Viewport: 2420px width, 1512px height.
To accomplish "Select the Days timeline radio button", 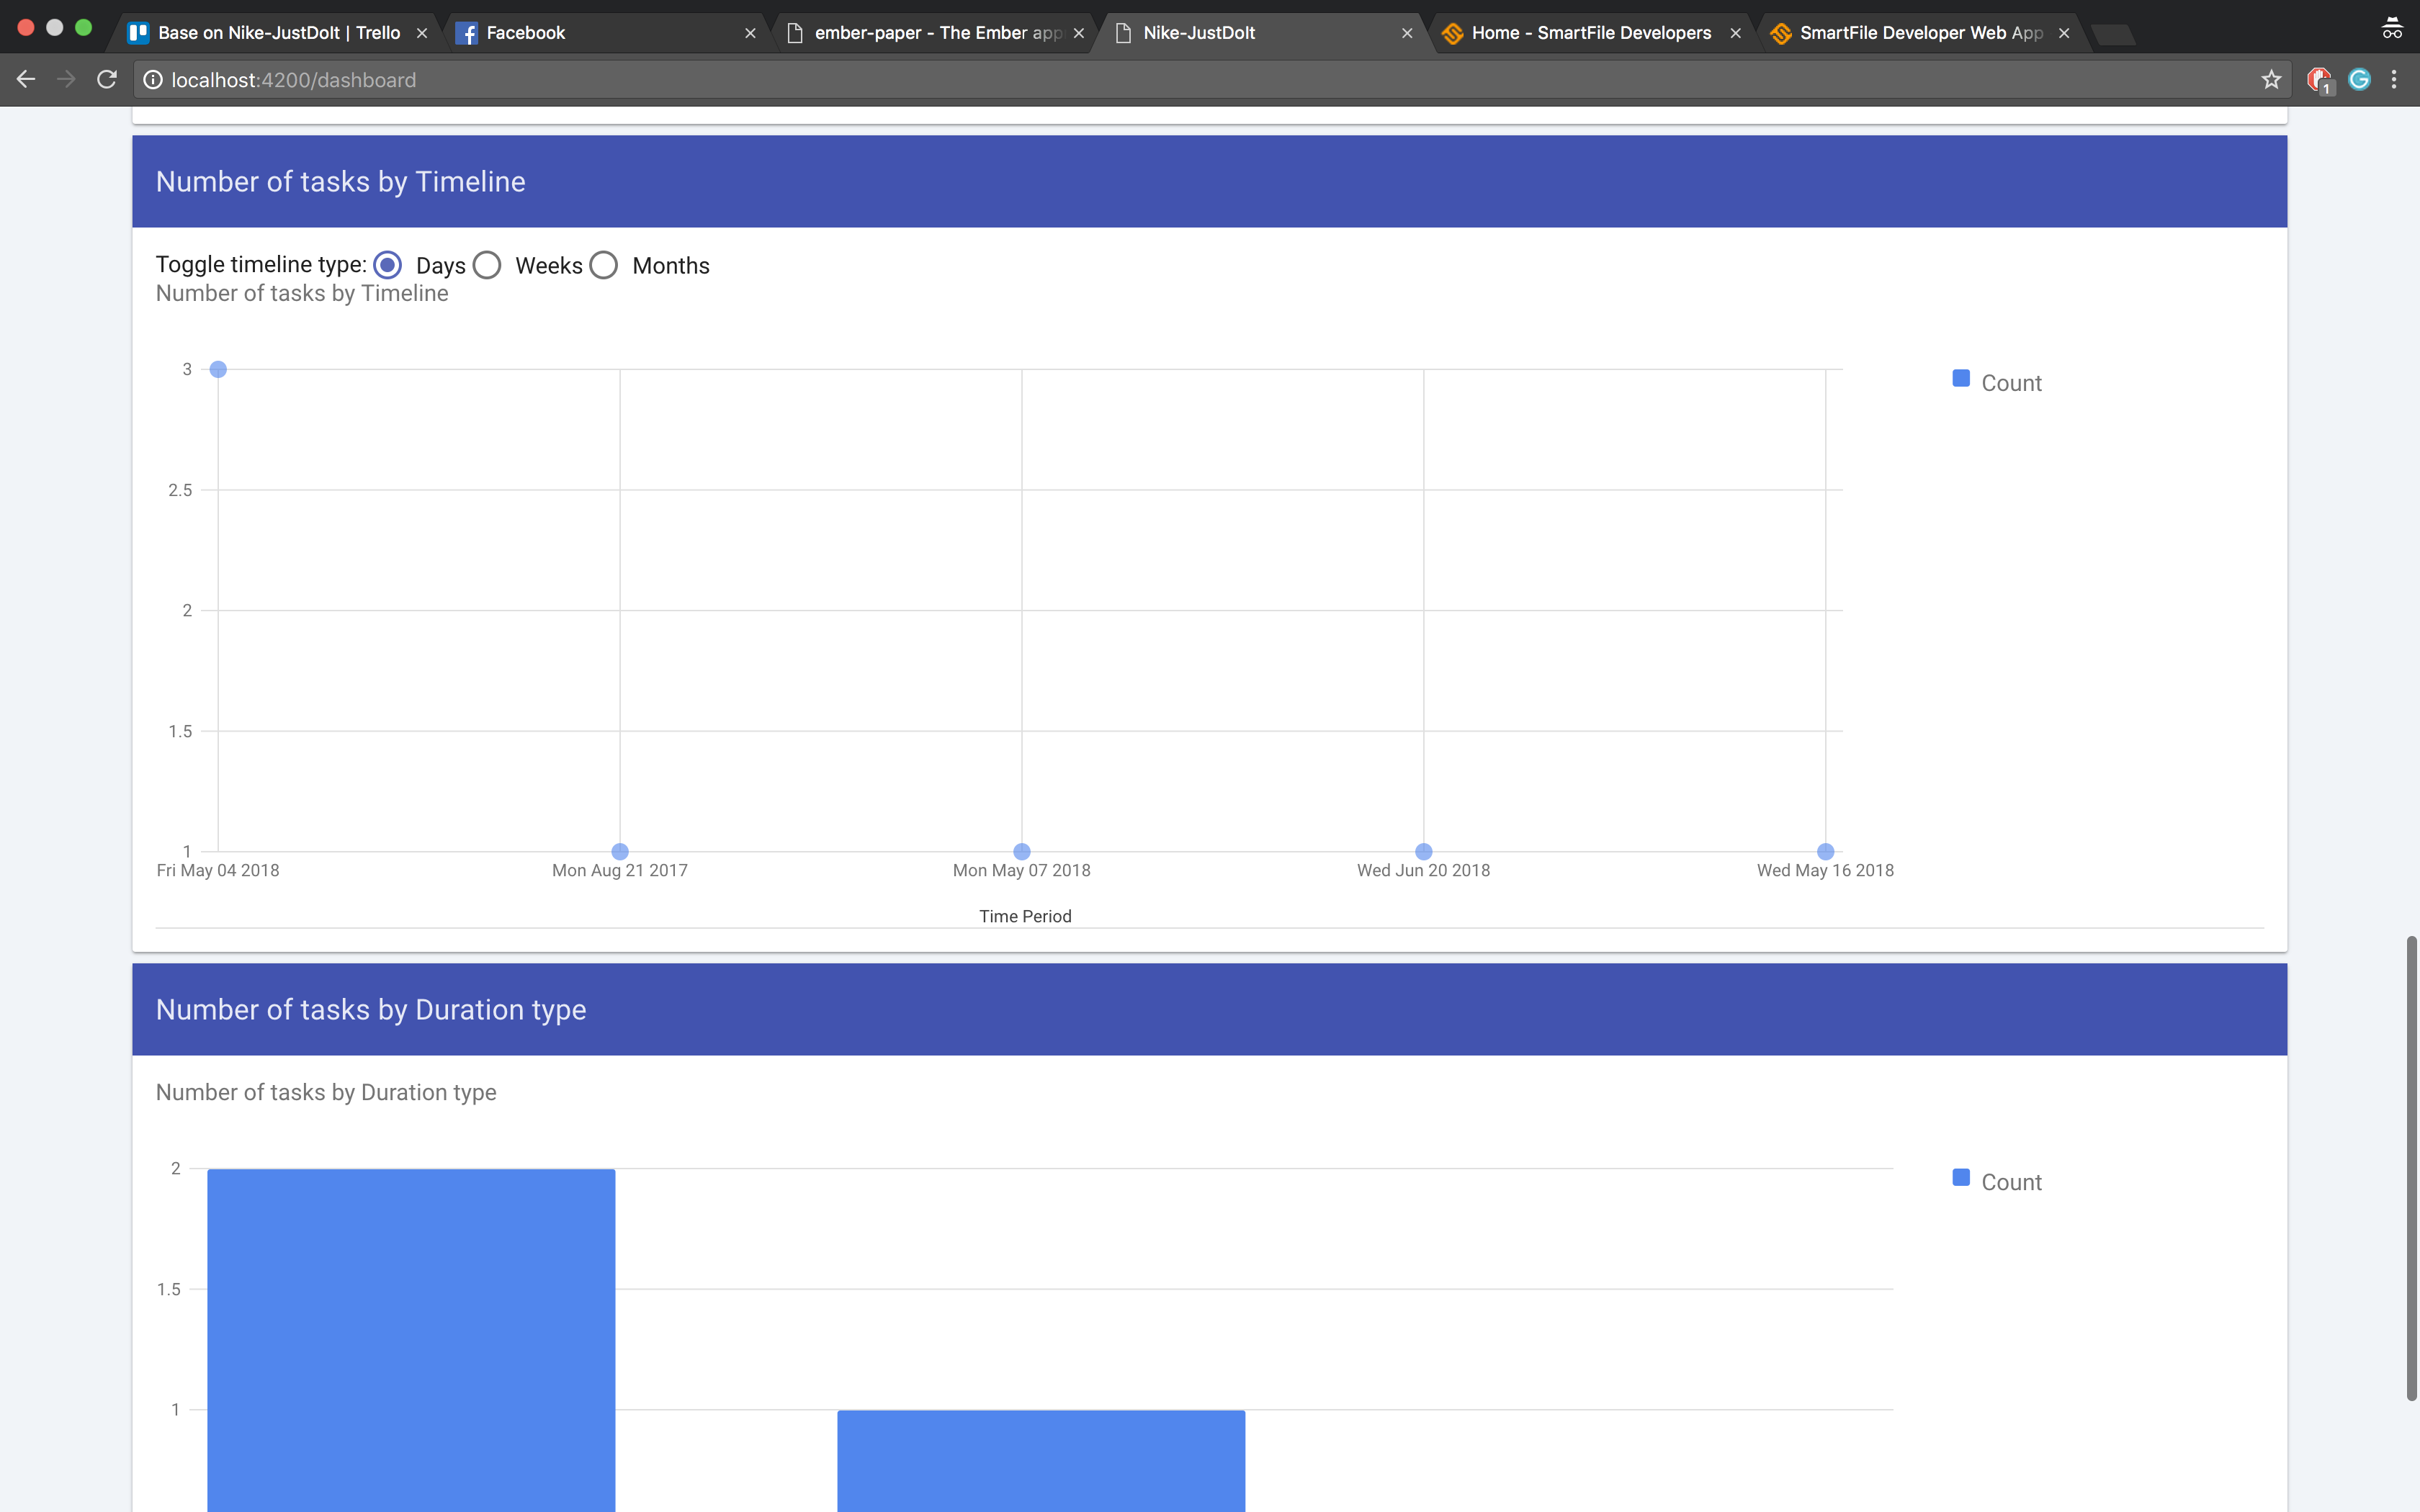I will click(388, 266).
